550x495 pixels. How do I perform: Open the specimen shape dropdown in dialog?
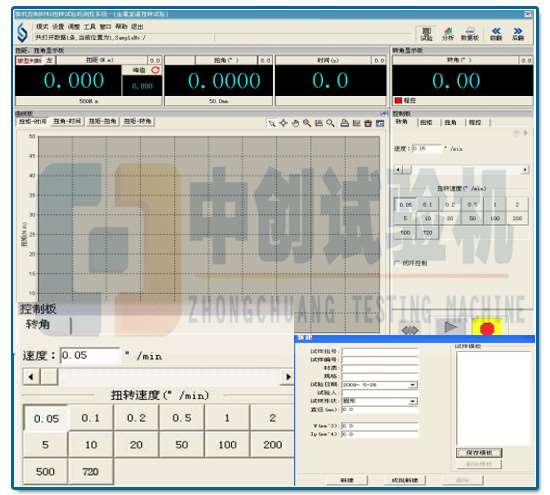tap(413, 401)
